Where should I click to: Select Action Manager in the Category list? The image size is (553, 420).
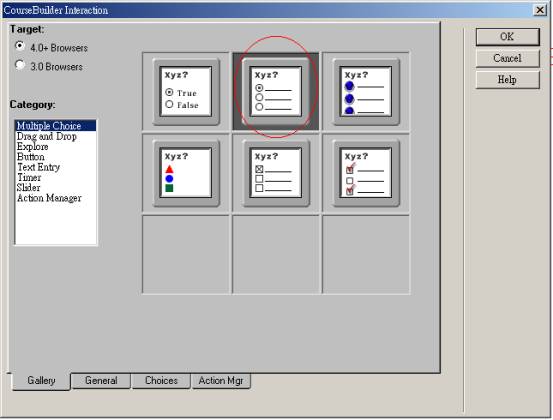(x=49, y=198)
